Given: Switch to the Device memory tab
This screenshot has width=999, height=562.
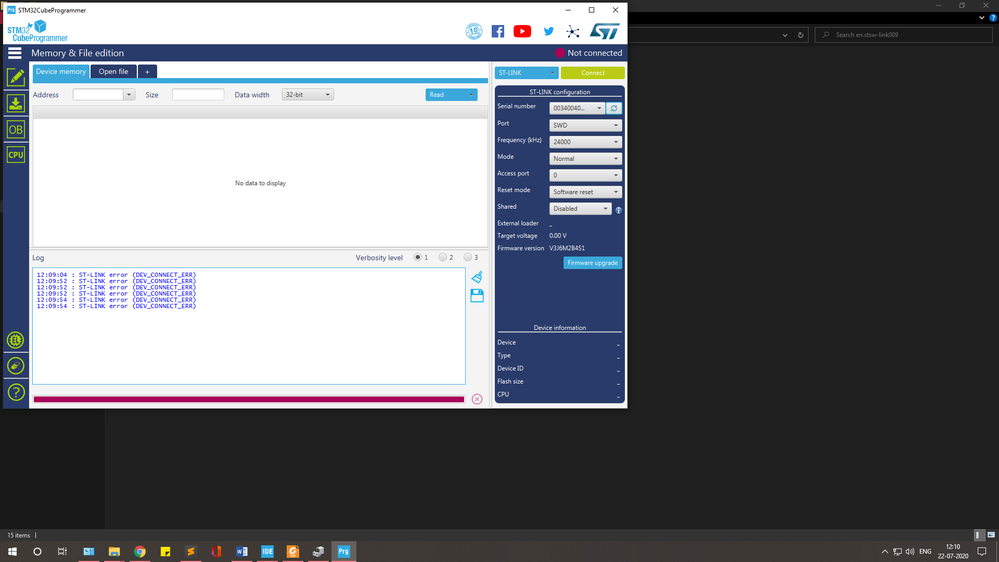Looking at the screenshot, I should tap(61, 71).
